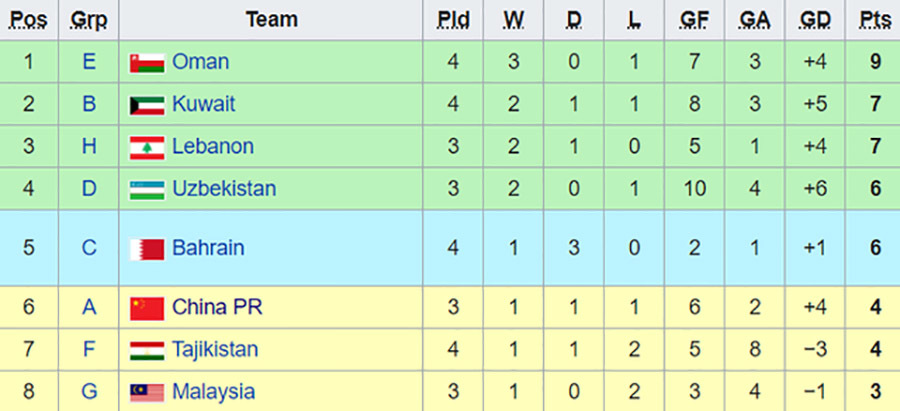
Task: Follow the Group E link
Action: pyautogui.click(x=89, y=62)
